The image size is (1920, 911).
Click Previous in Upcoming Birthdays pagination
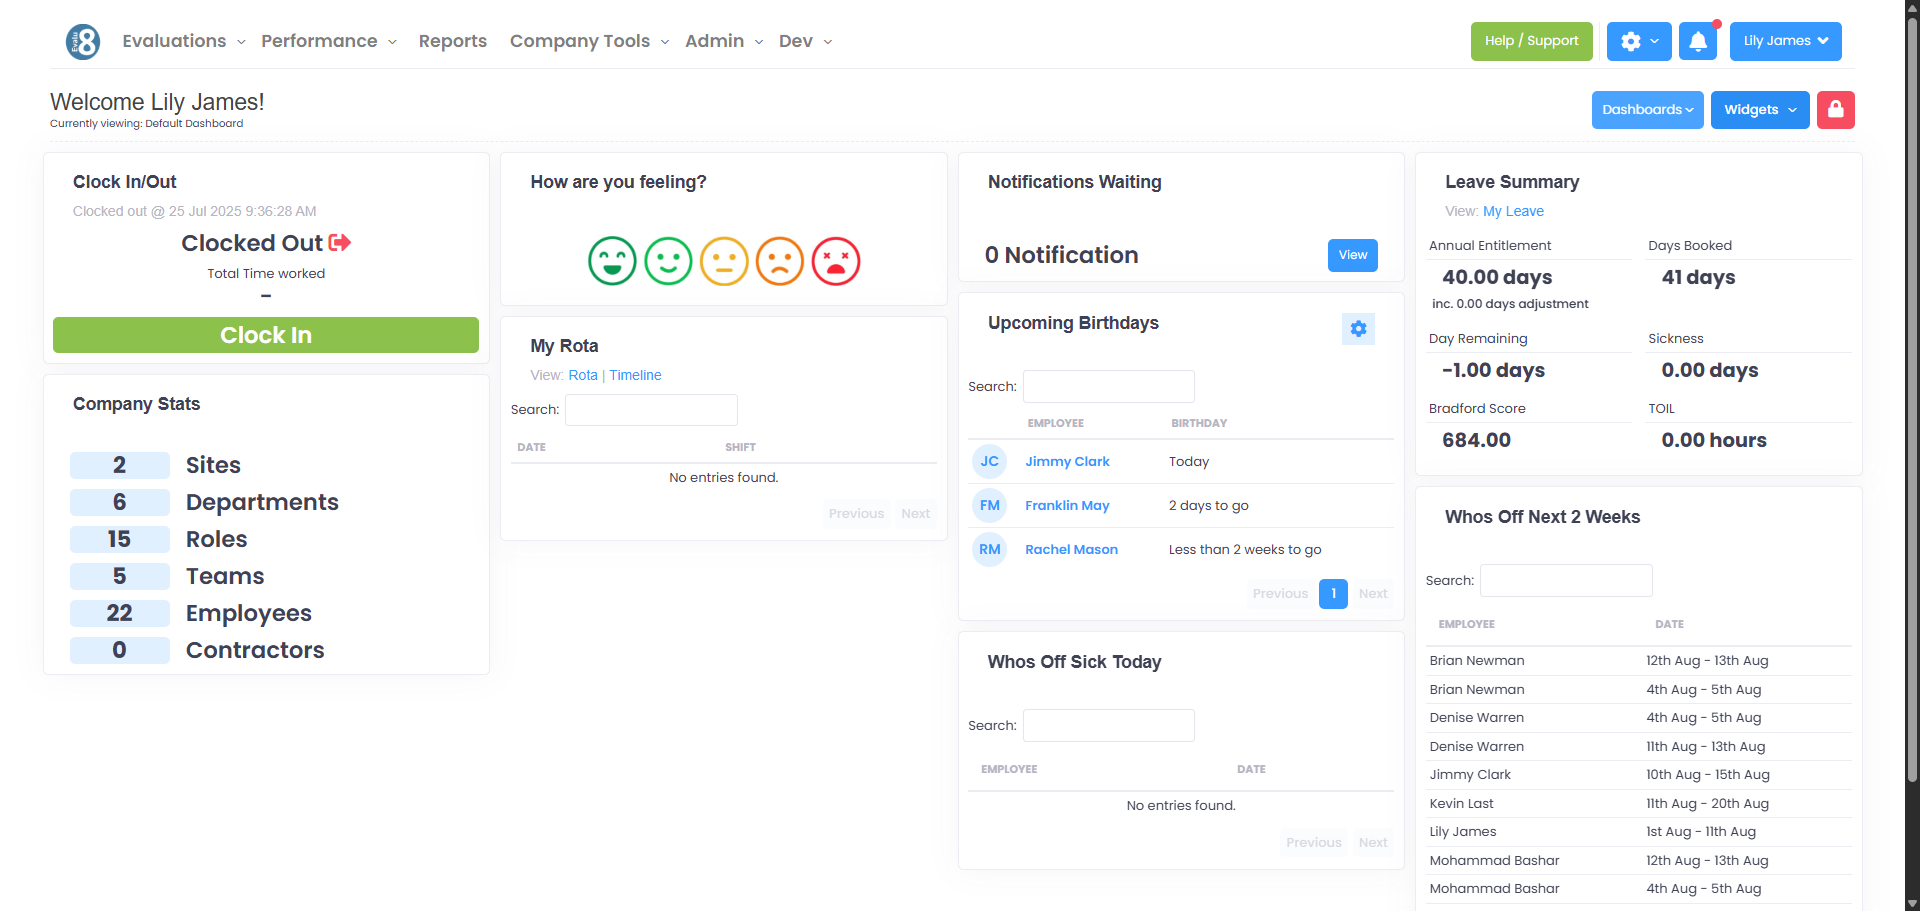(x=1280, y=594)
